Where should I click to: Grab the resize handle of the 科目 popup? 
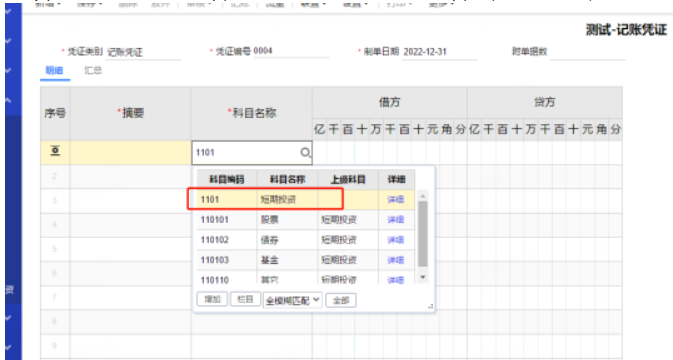point(430,306)
